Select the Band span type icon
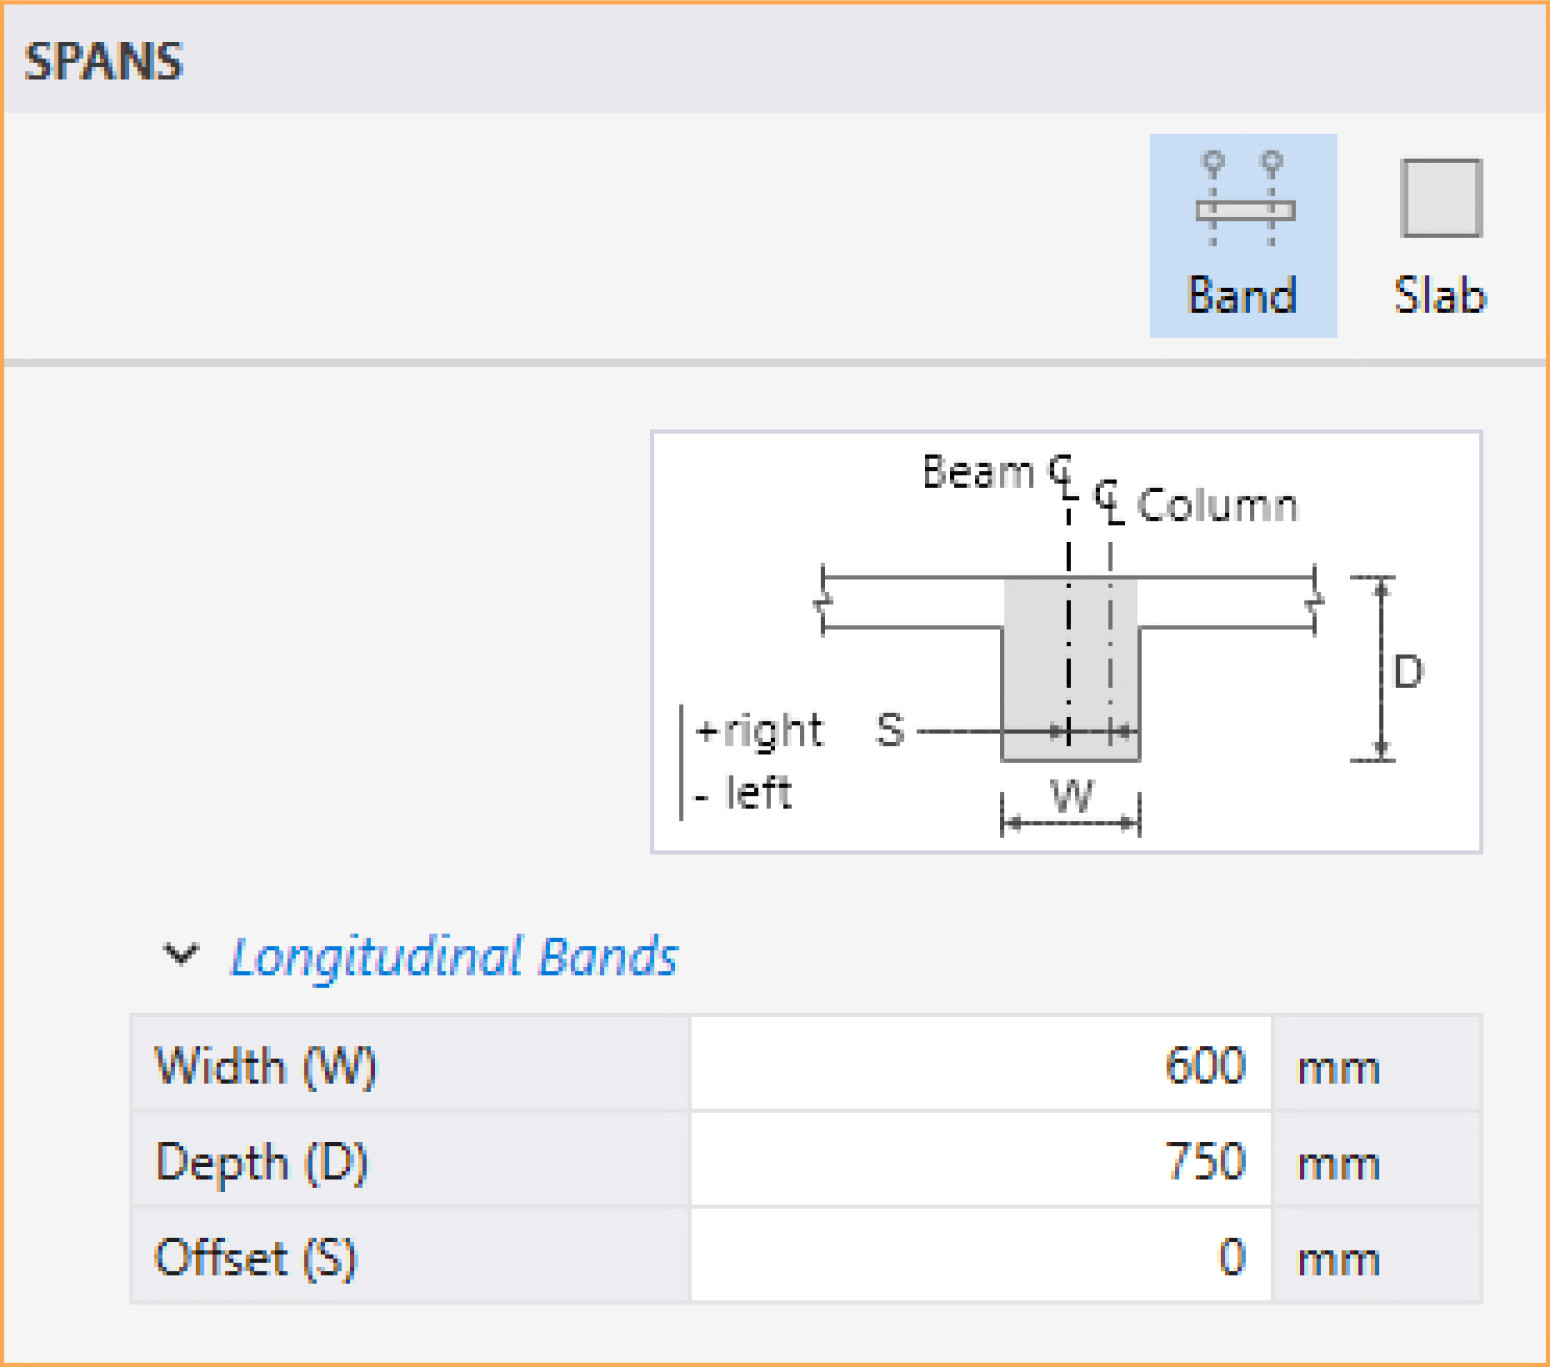This screenshot has height=1367, width=1550. tap(1243, 200)
